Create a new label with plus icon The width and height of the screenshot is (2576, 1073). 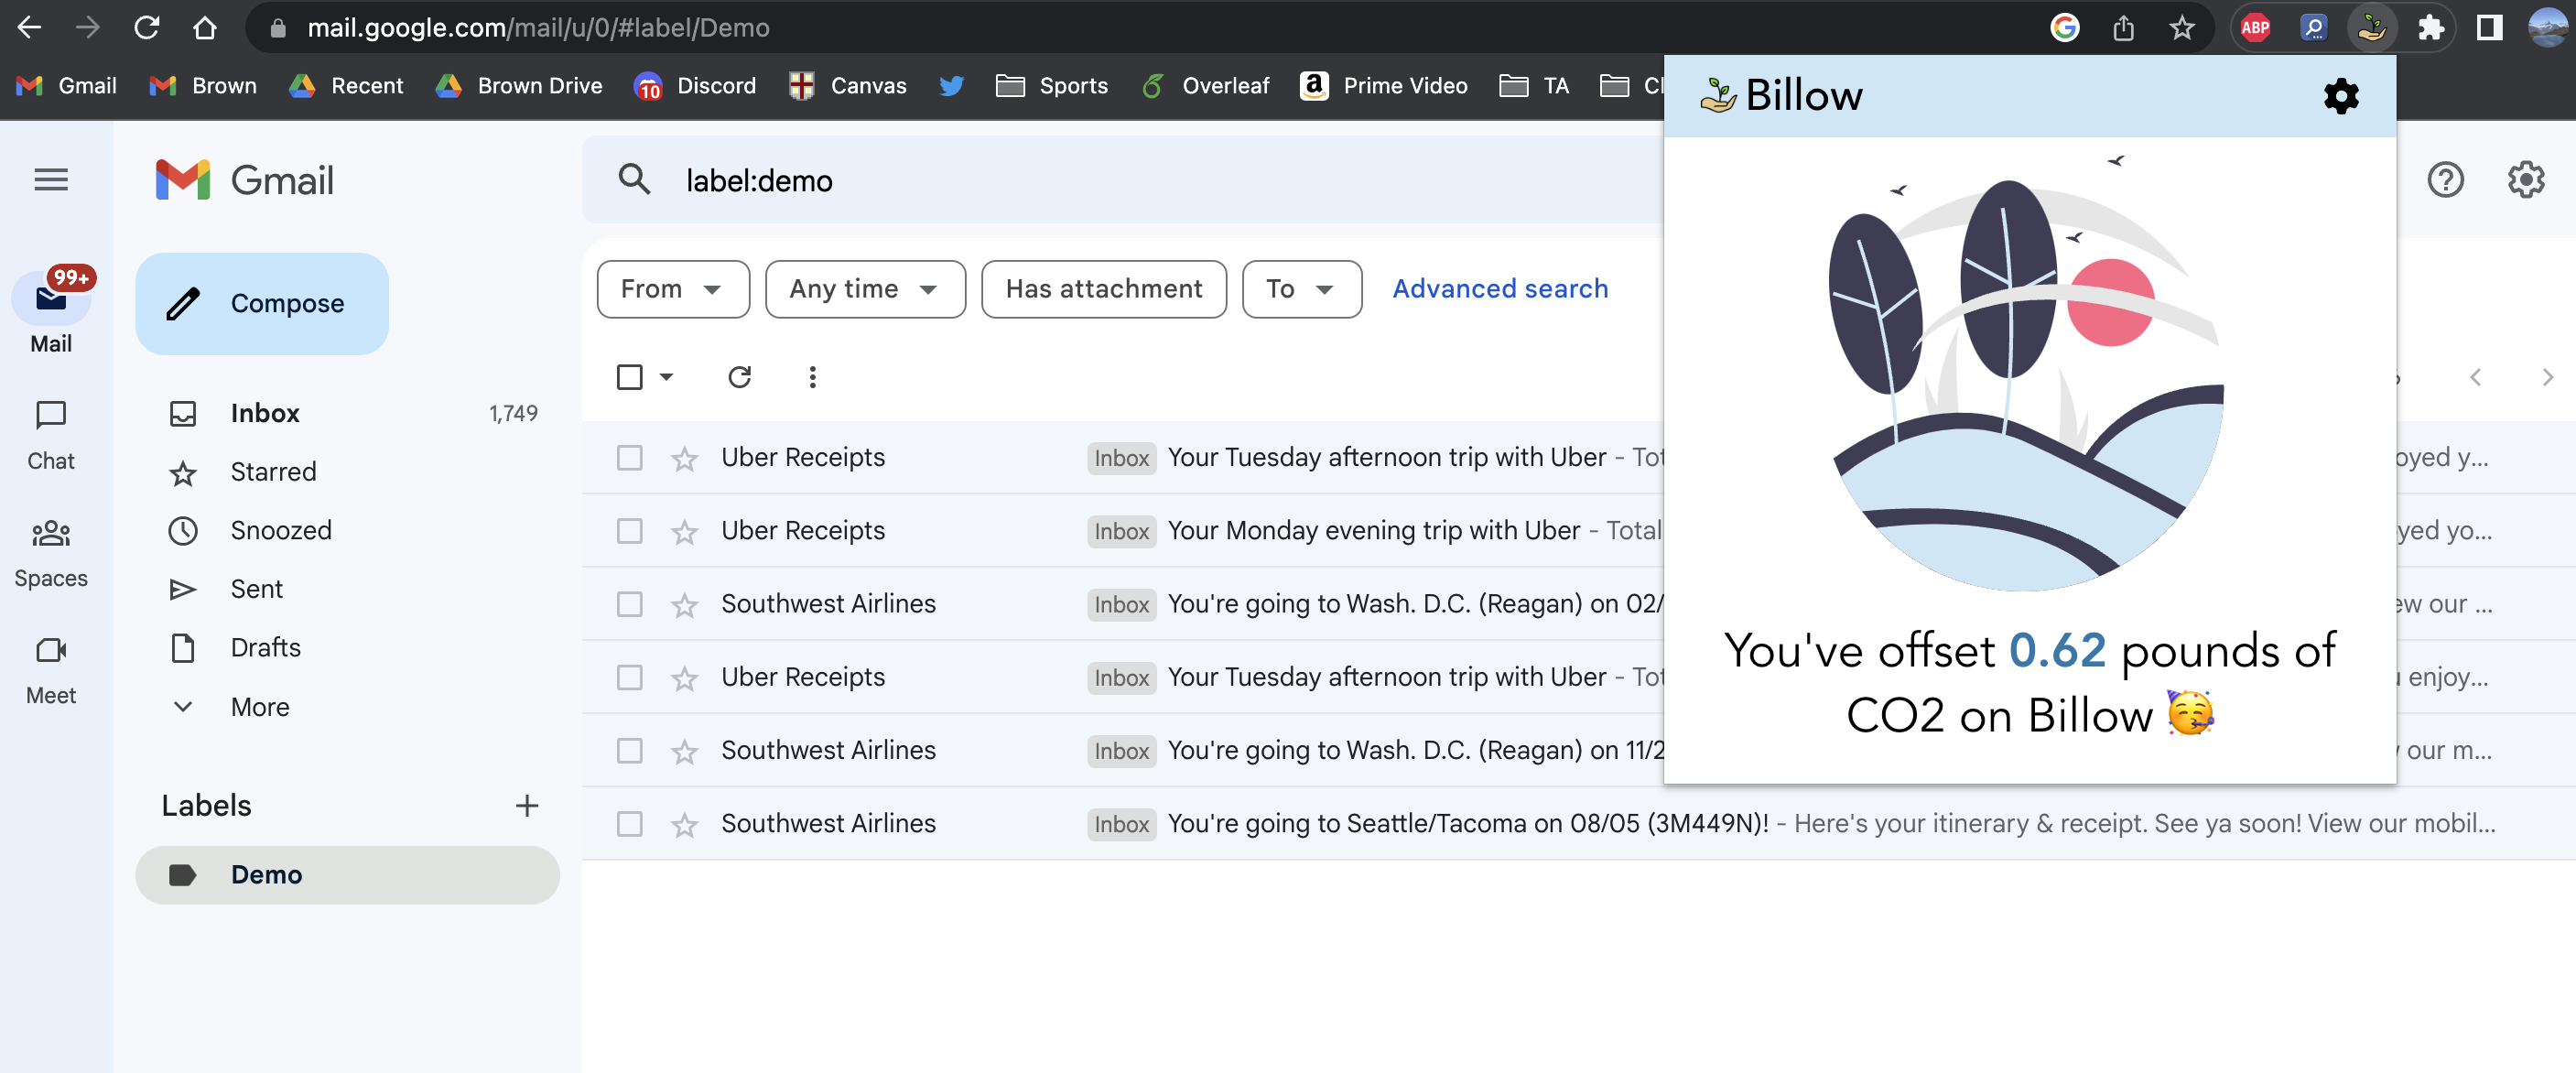pyautogui.click(x=527, y=805)
